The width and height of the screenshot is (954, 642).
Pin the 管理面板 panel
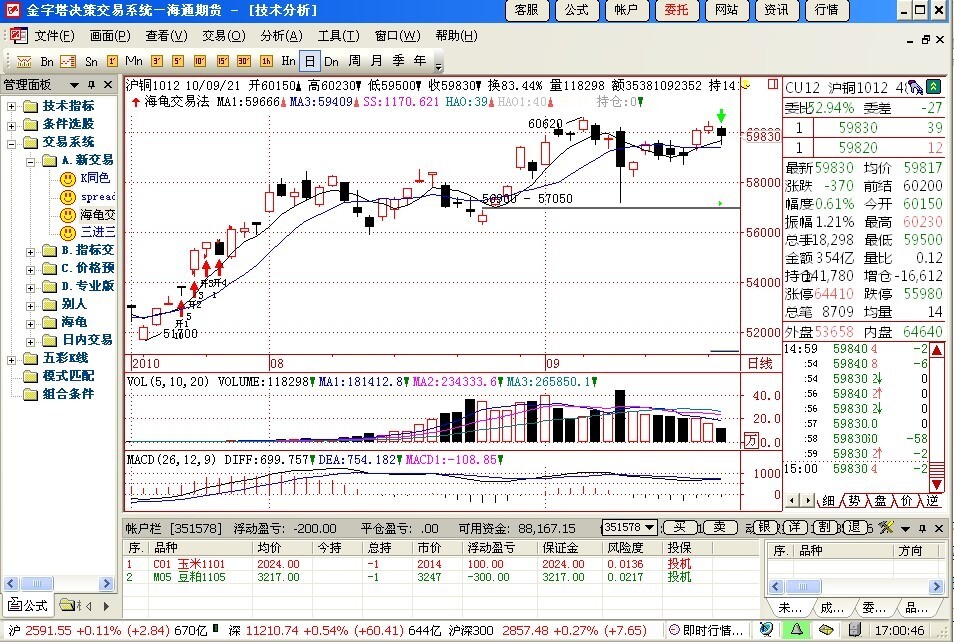(x=92, y=85)
